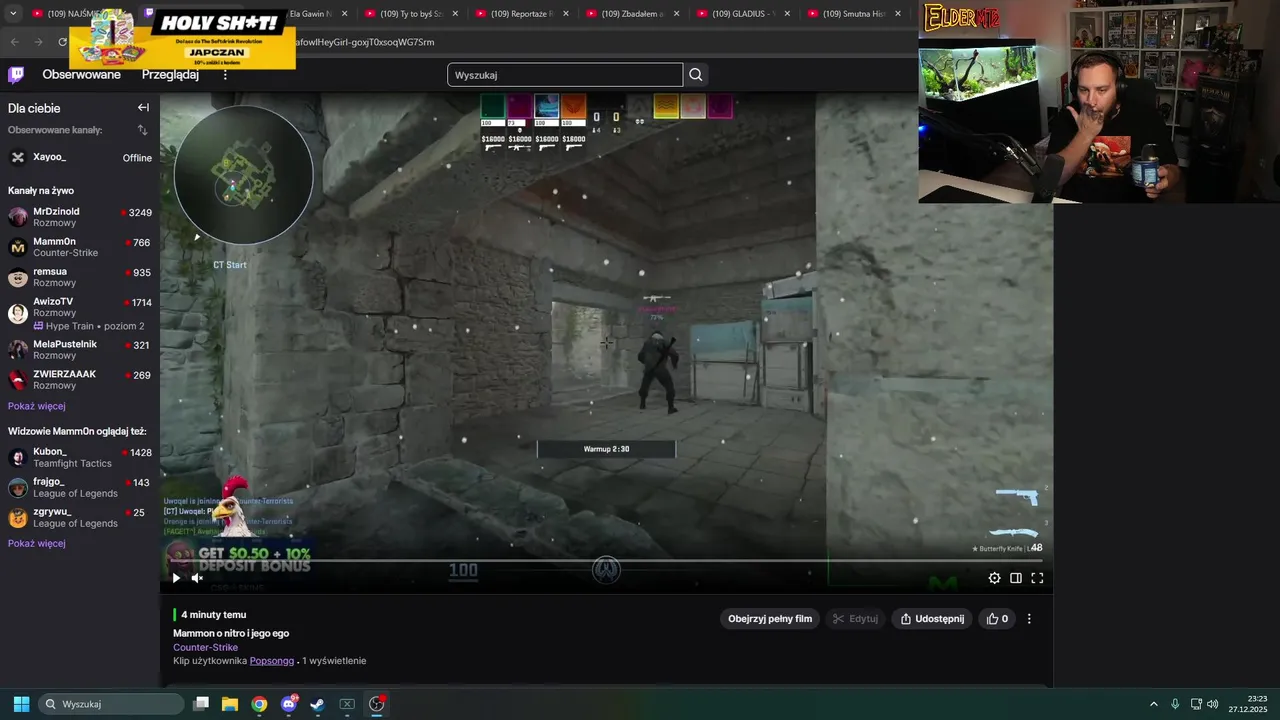Open ZWIERZAAAK channel in sidebar
1280x720 pixels.
point(80,379)
